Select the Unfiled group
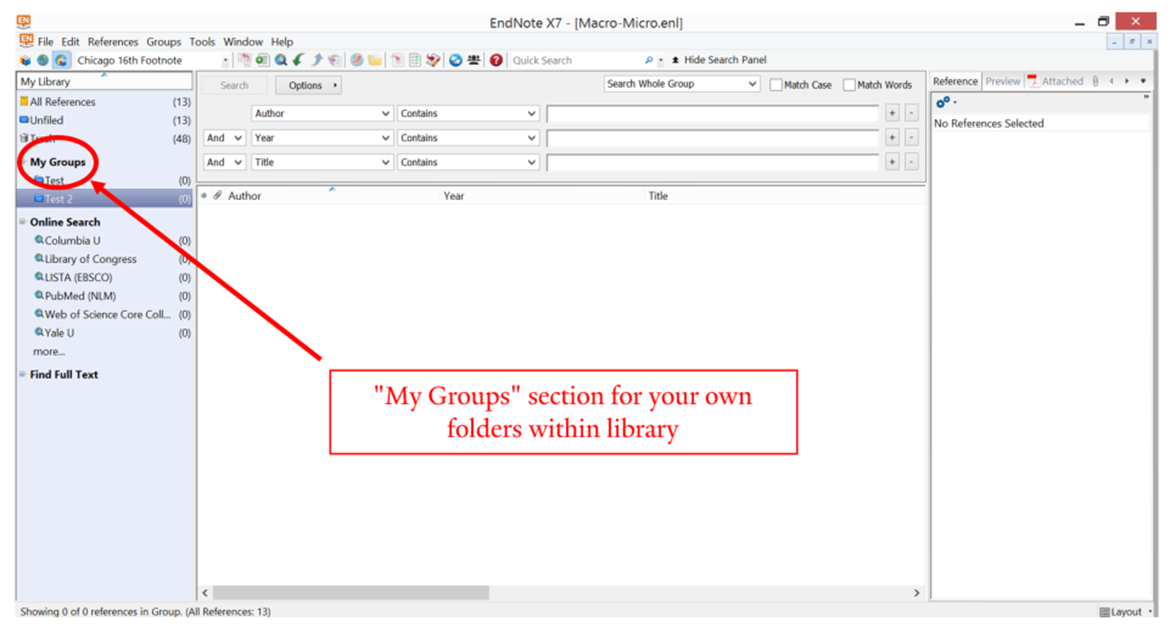1170x627 pixels. click(x=104, y=120)
